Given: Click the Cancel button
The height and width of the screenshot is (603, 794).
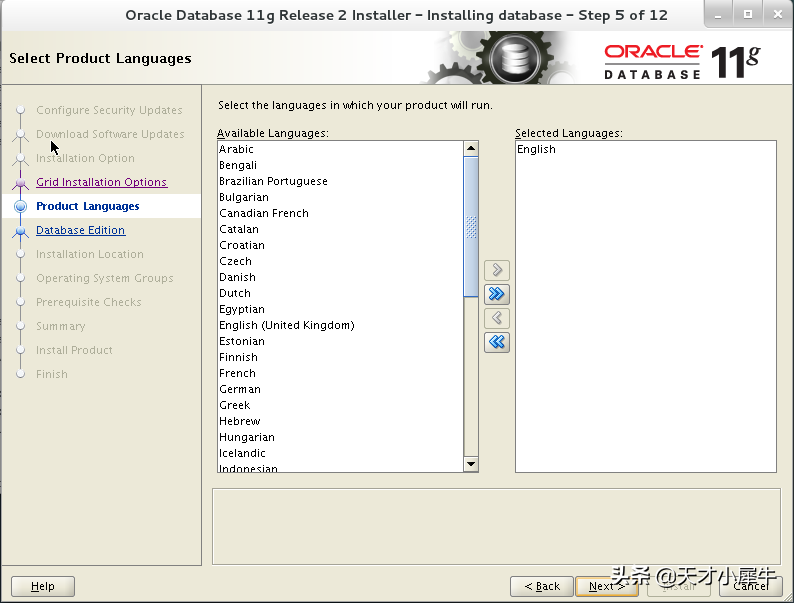Looking at the screenshot, I should (x=750, y=586).
